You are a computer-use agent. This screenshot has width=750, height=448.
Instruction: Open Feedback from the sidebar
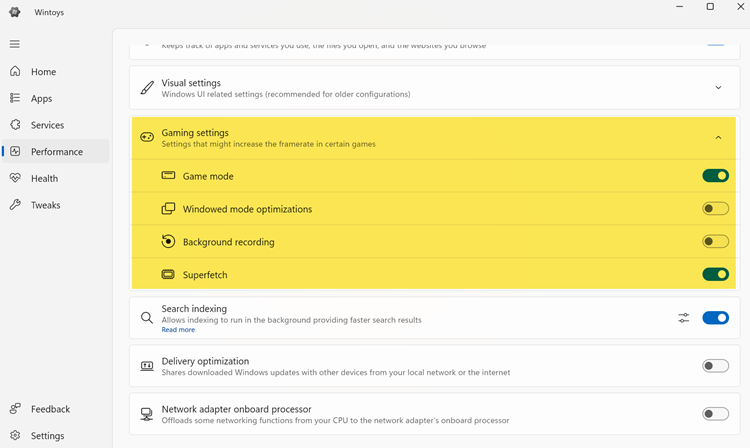pyautogui.click(x=50, y=409)
